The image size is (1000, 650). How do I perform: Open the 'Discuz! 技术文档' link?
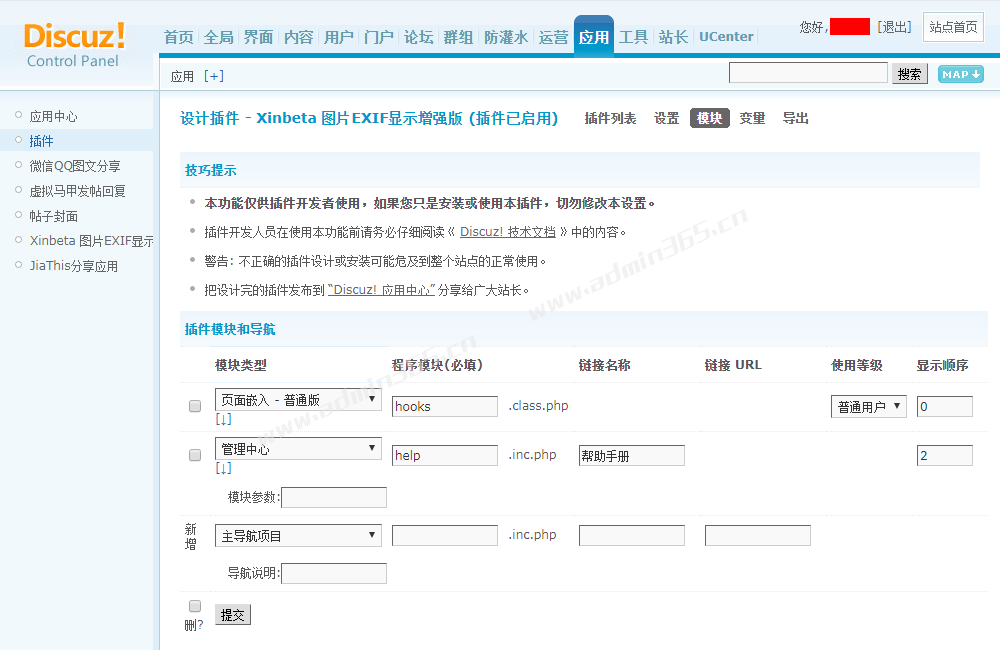point(508,232)
